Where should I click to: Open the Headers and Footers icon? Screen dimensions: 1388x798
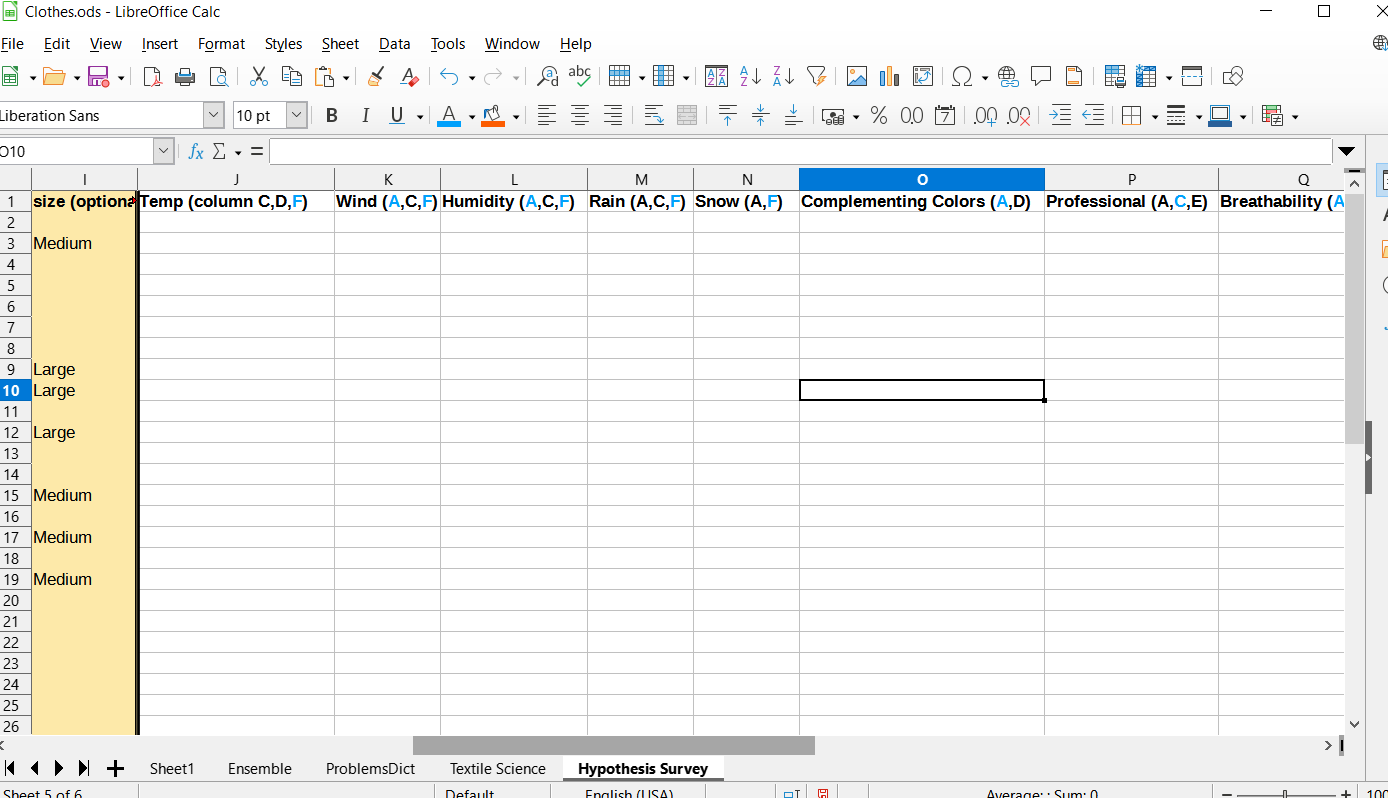coord(1074,76)
